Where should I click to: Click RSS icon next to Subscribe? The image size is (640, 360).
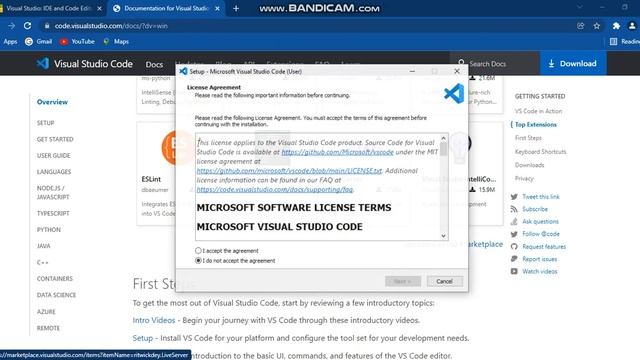(514, 209)
